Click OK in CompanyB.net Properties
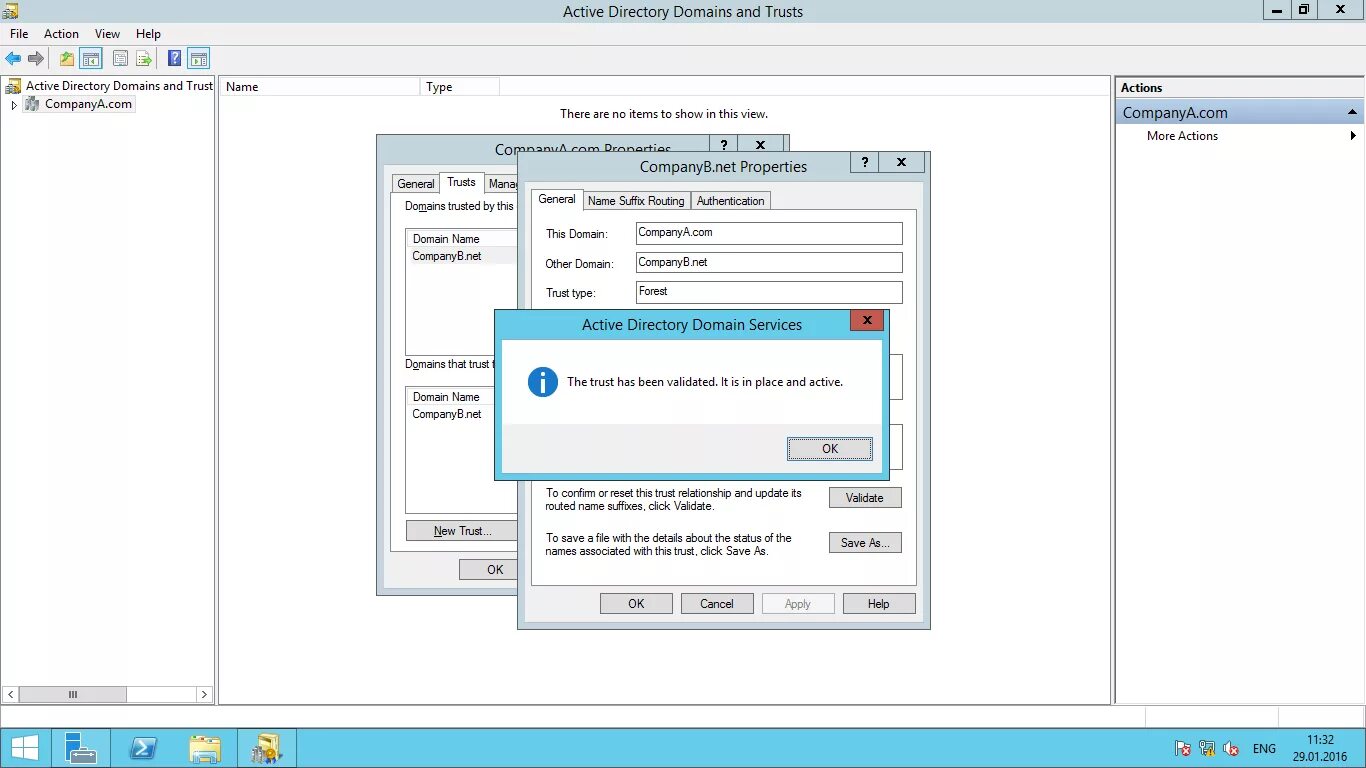1366x768 pixels. [x=636, y=604]
